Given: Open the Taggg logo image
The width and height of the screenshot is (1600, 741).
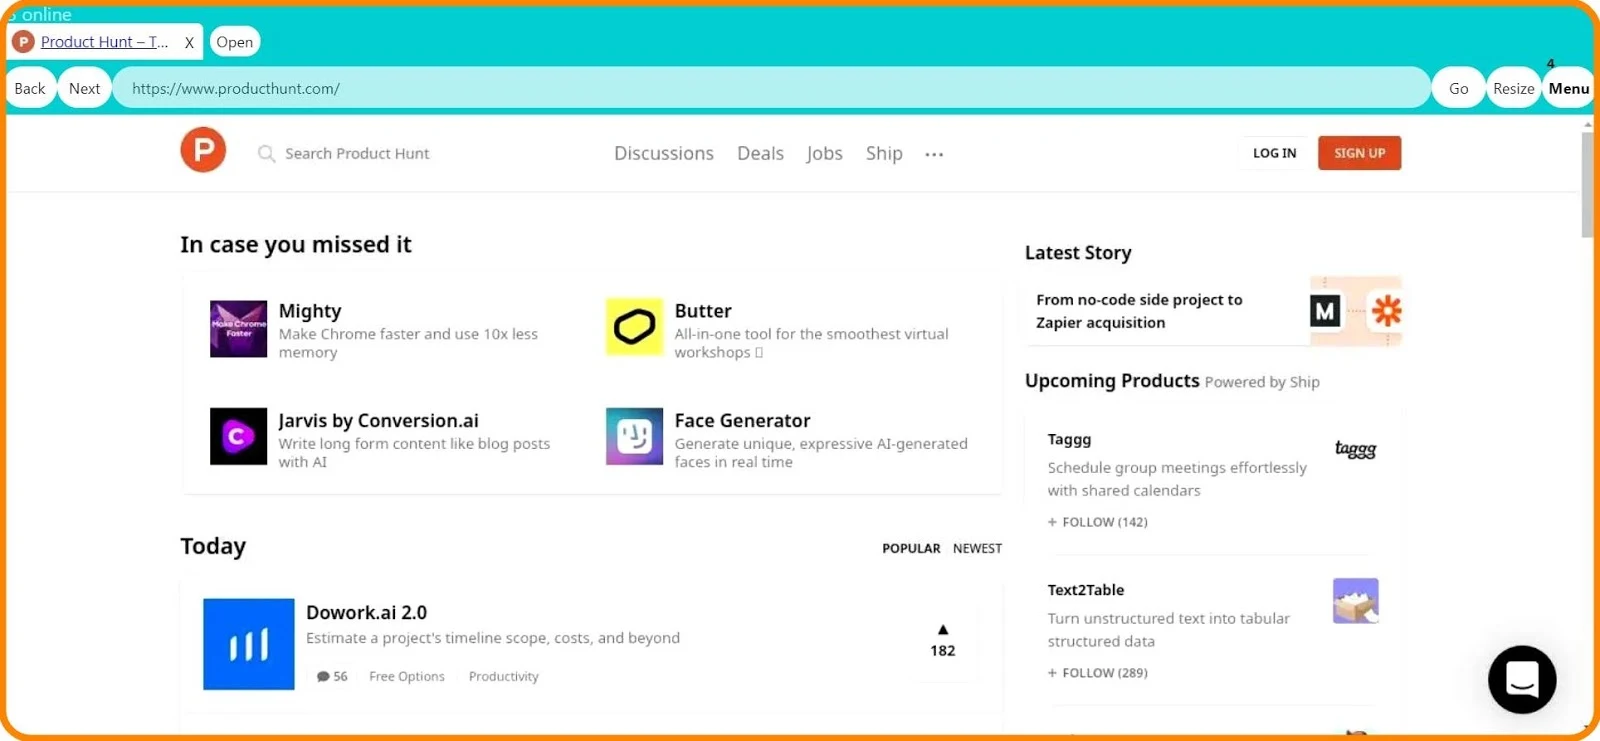Looking at the screenshot, I should (1355, 449).
